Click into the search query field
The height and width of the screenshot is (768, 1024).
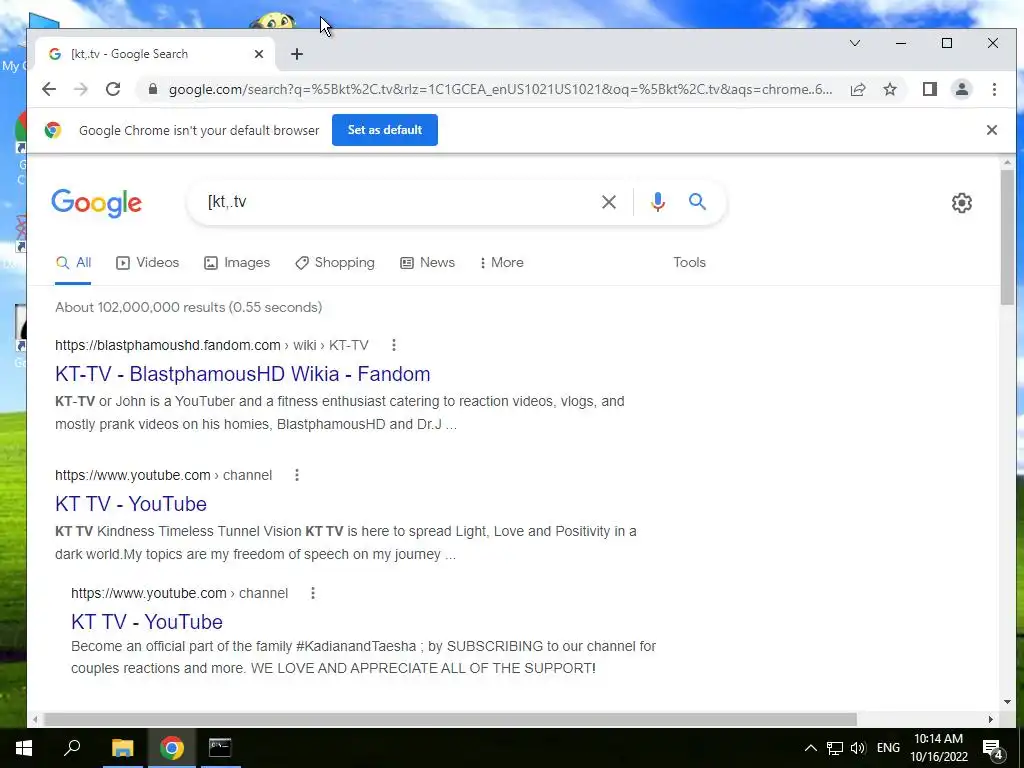[398, 202]
